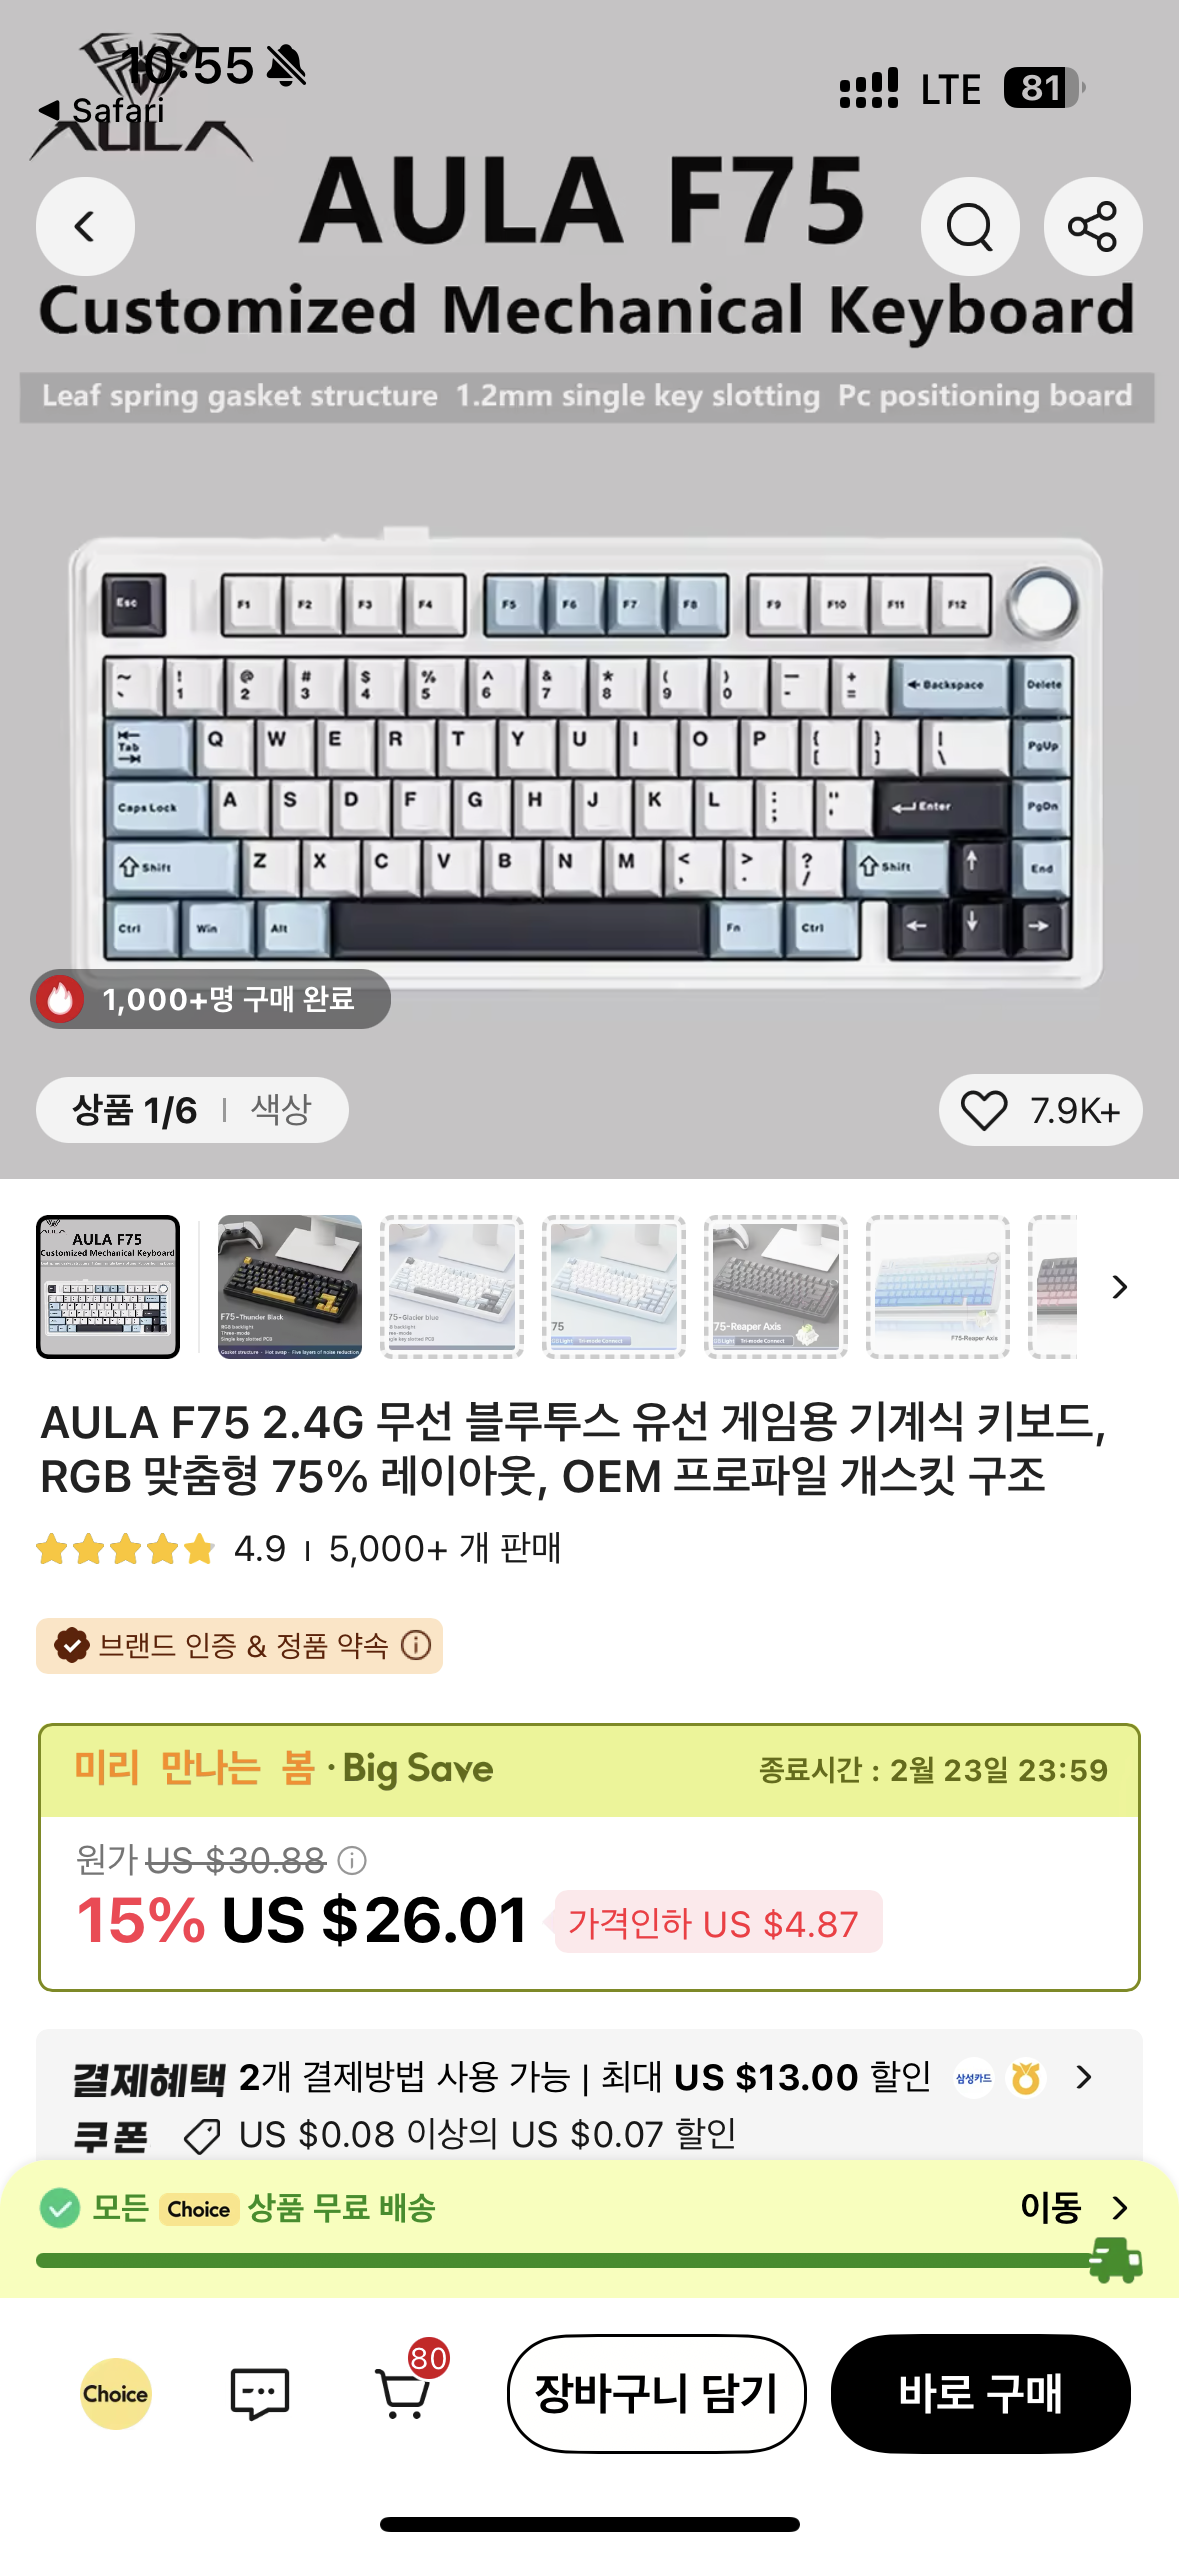The image size is (1179, 2556).
Task: Switch to the 색상 tab
Action: [281, 1109]
